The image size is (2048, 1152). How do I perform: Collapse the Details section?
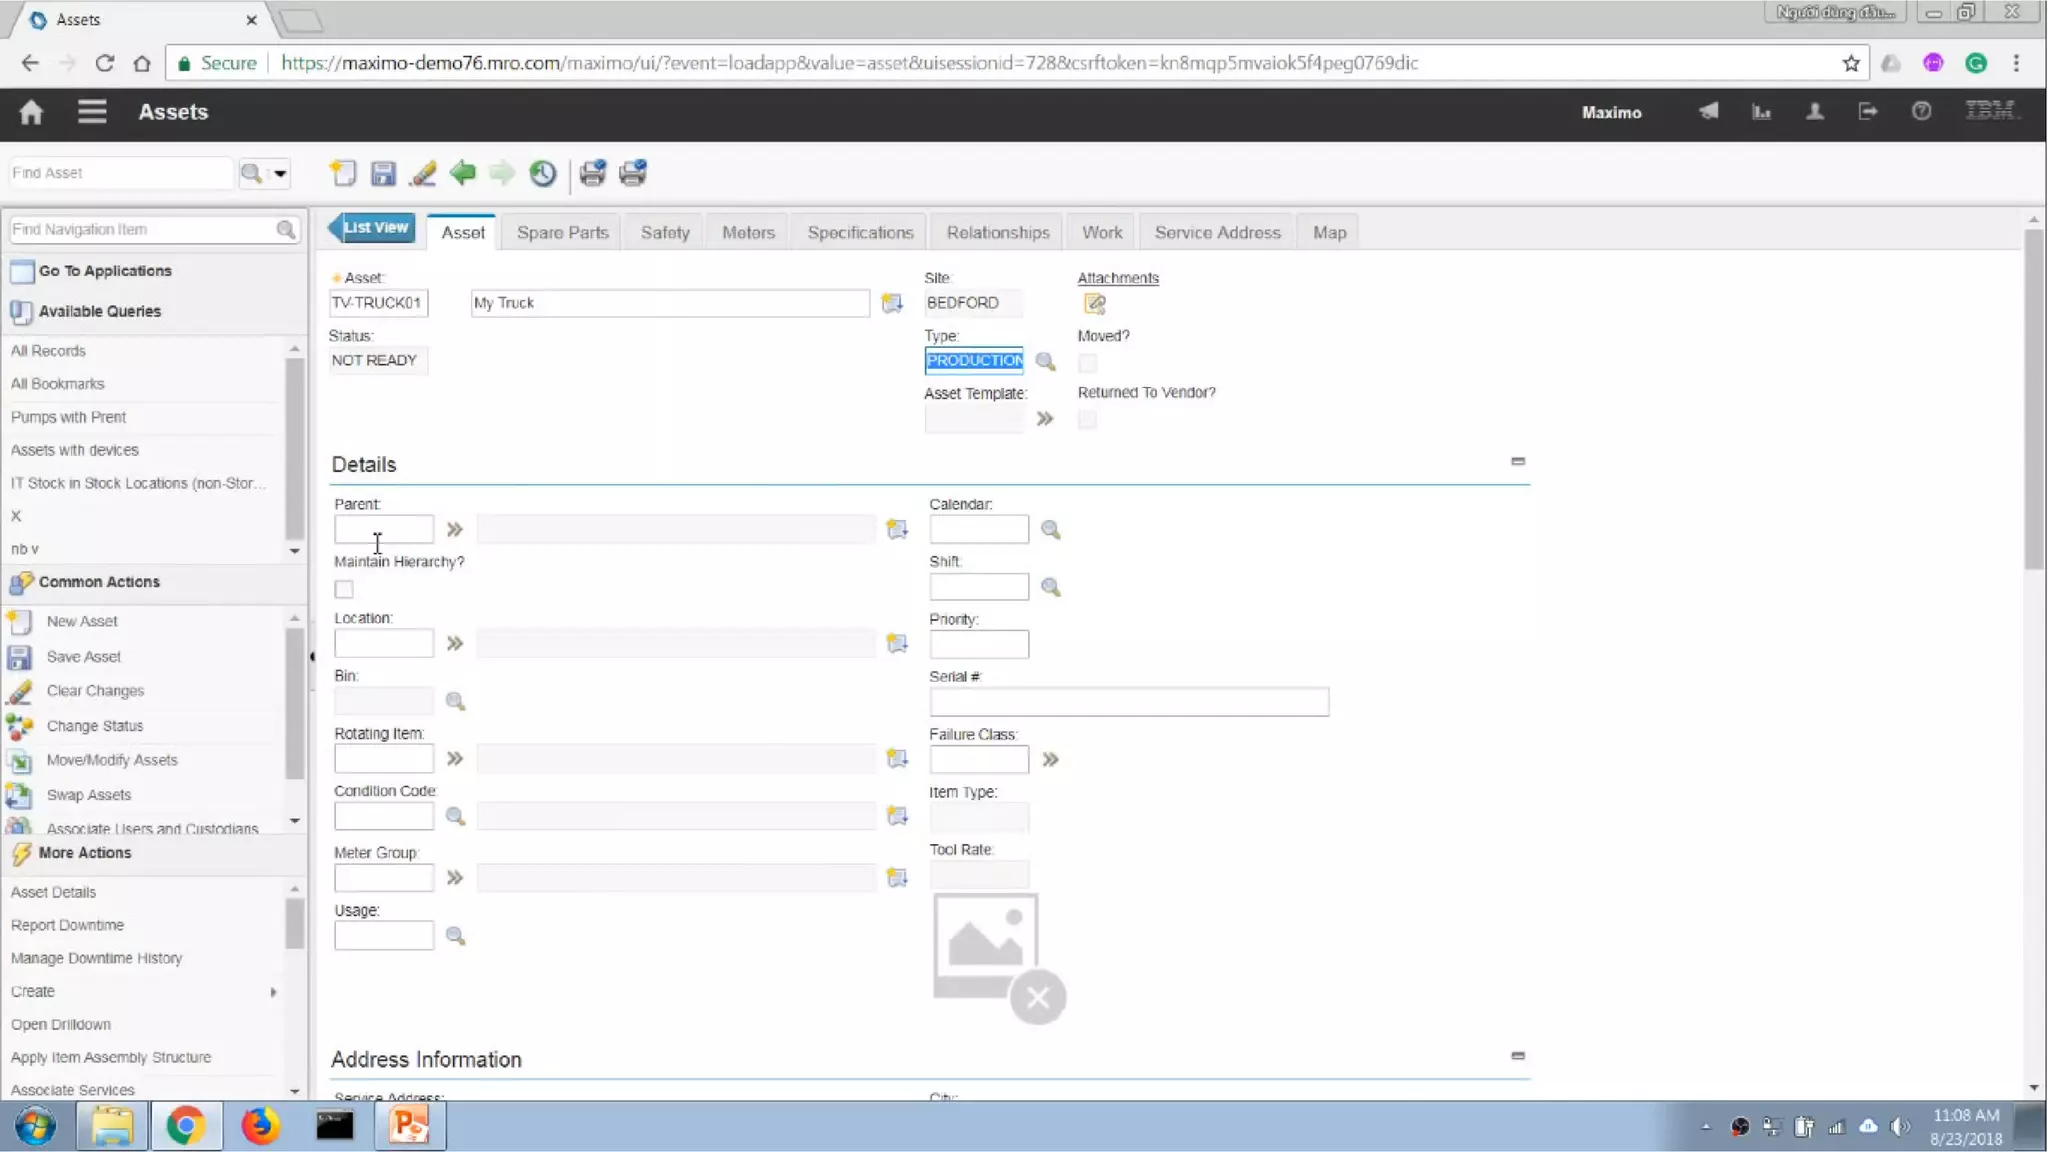click(x=1517, y=461)
